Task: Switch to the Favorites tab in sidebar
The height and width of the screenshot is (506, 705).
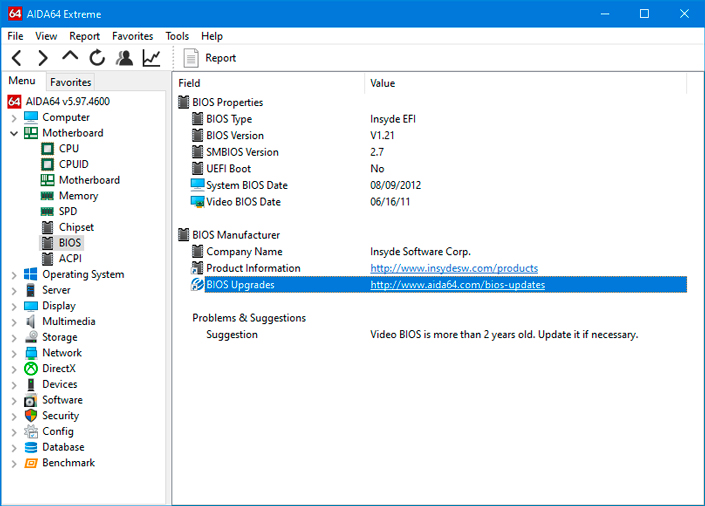Action: click(x=71, y=82)
